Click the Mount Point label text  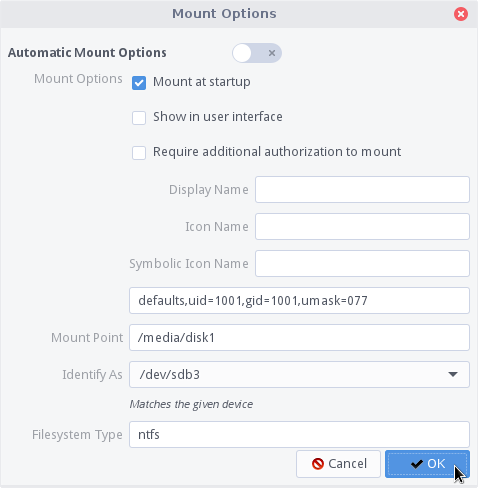(x=87, y=338)
